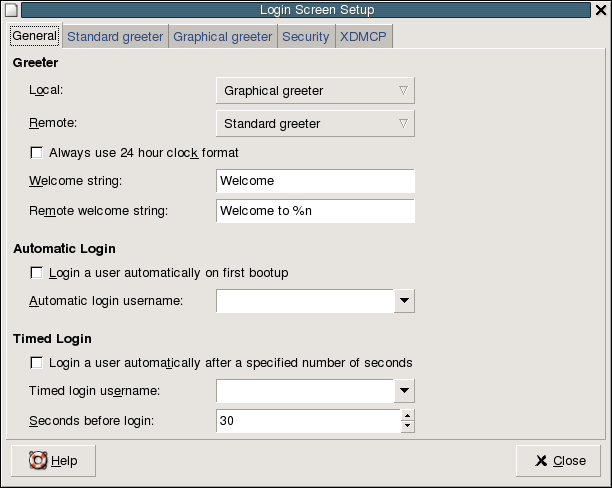The height and width of the screenshot is (488, 612).
Task: Enable always use 24 hour clock format
Action: coord(38,153)
